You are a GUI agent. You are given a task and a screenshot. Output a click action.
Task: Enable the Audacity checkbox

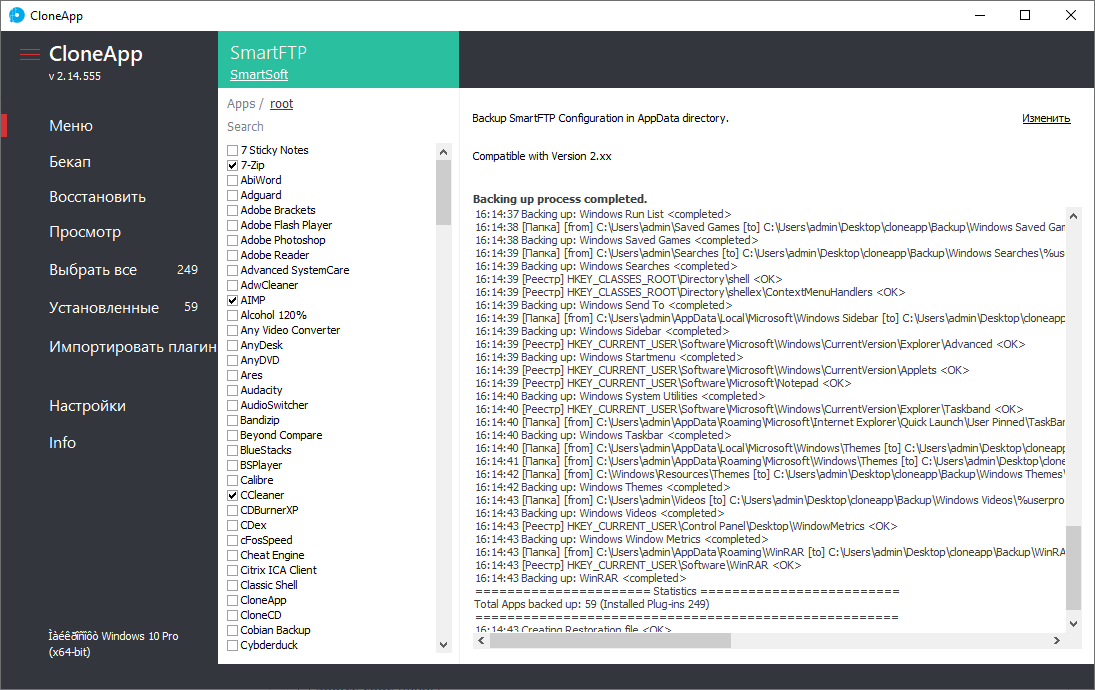[x=233, y=390]
